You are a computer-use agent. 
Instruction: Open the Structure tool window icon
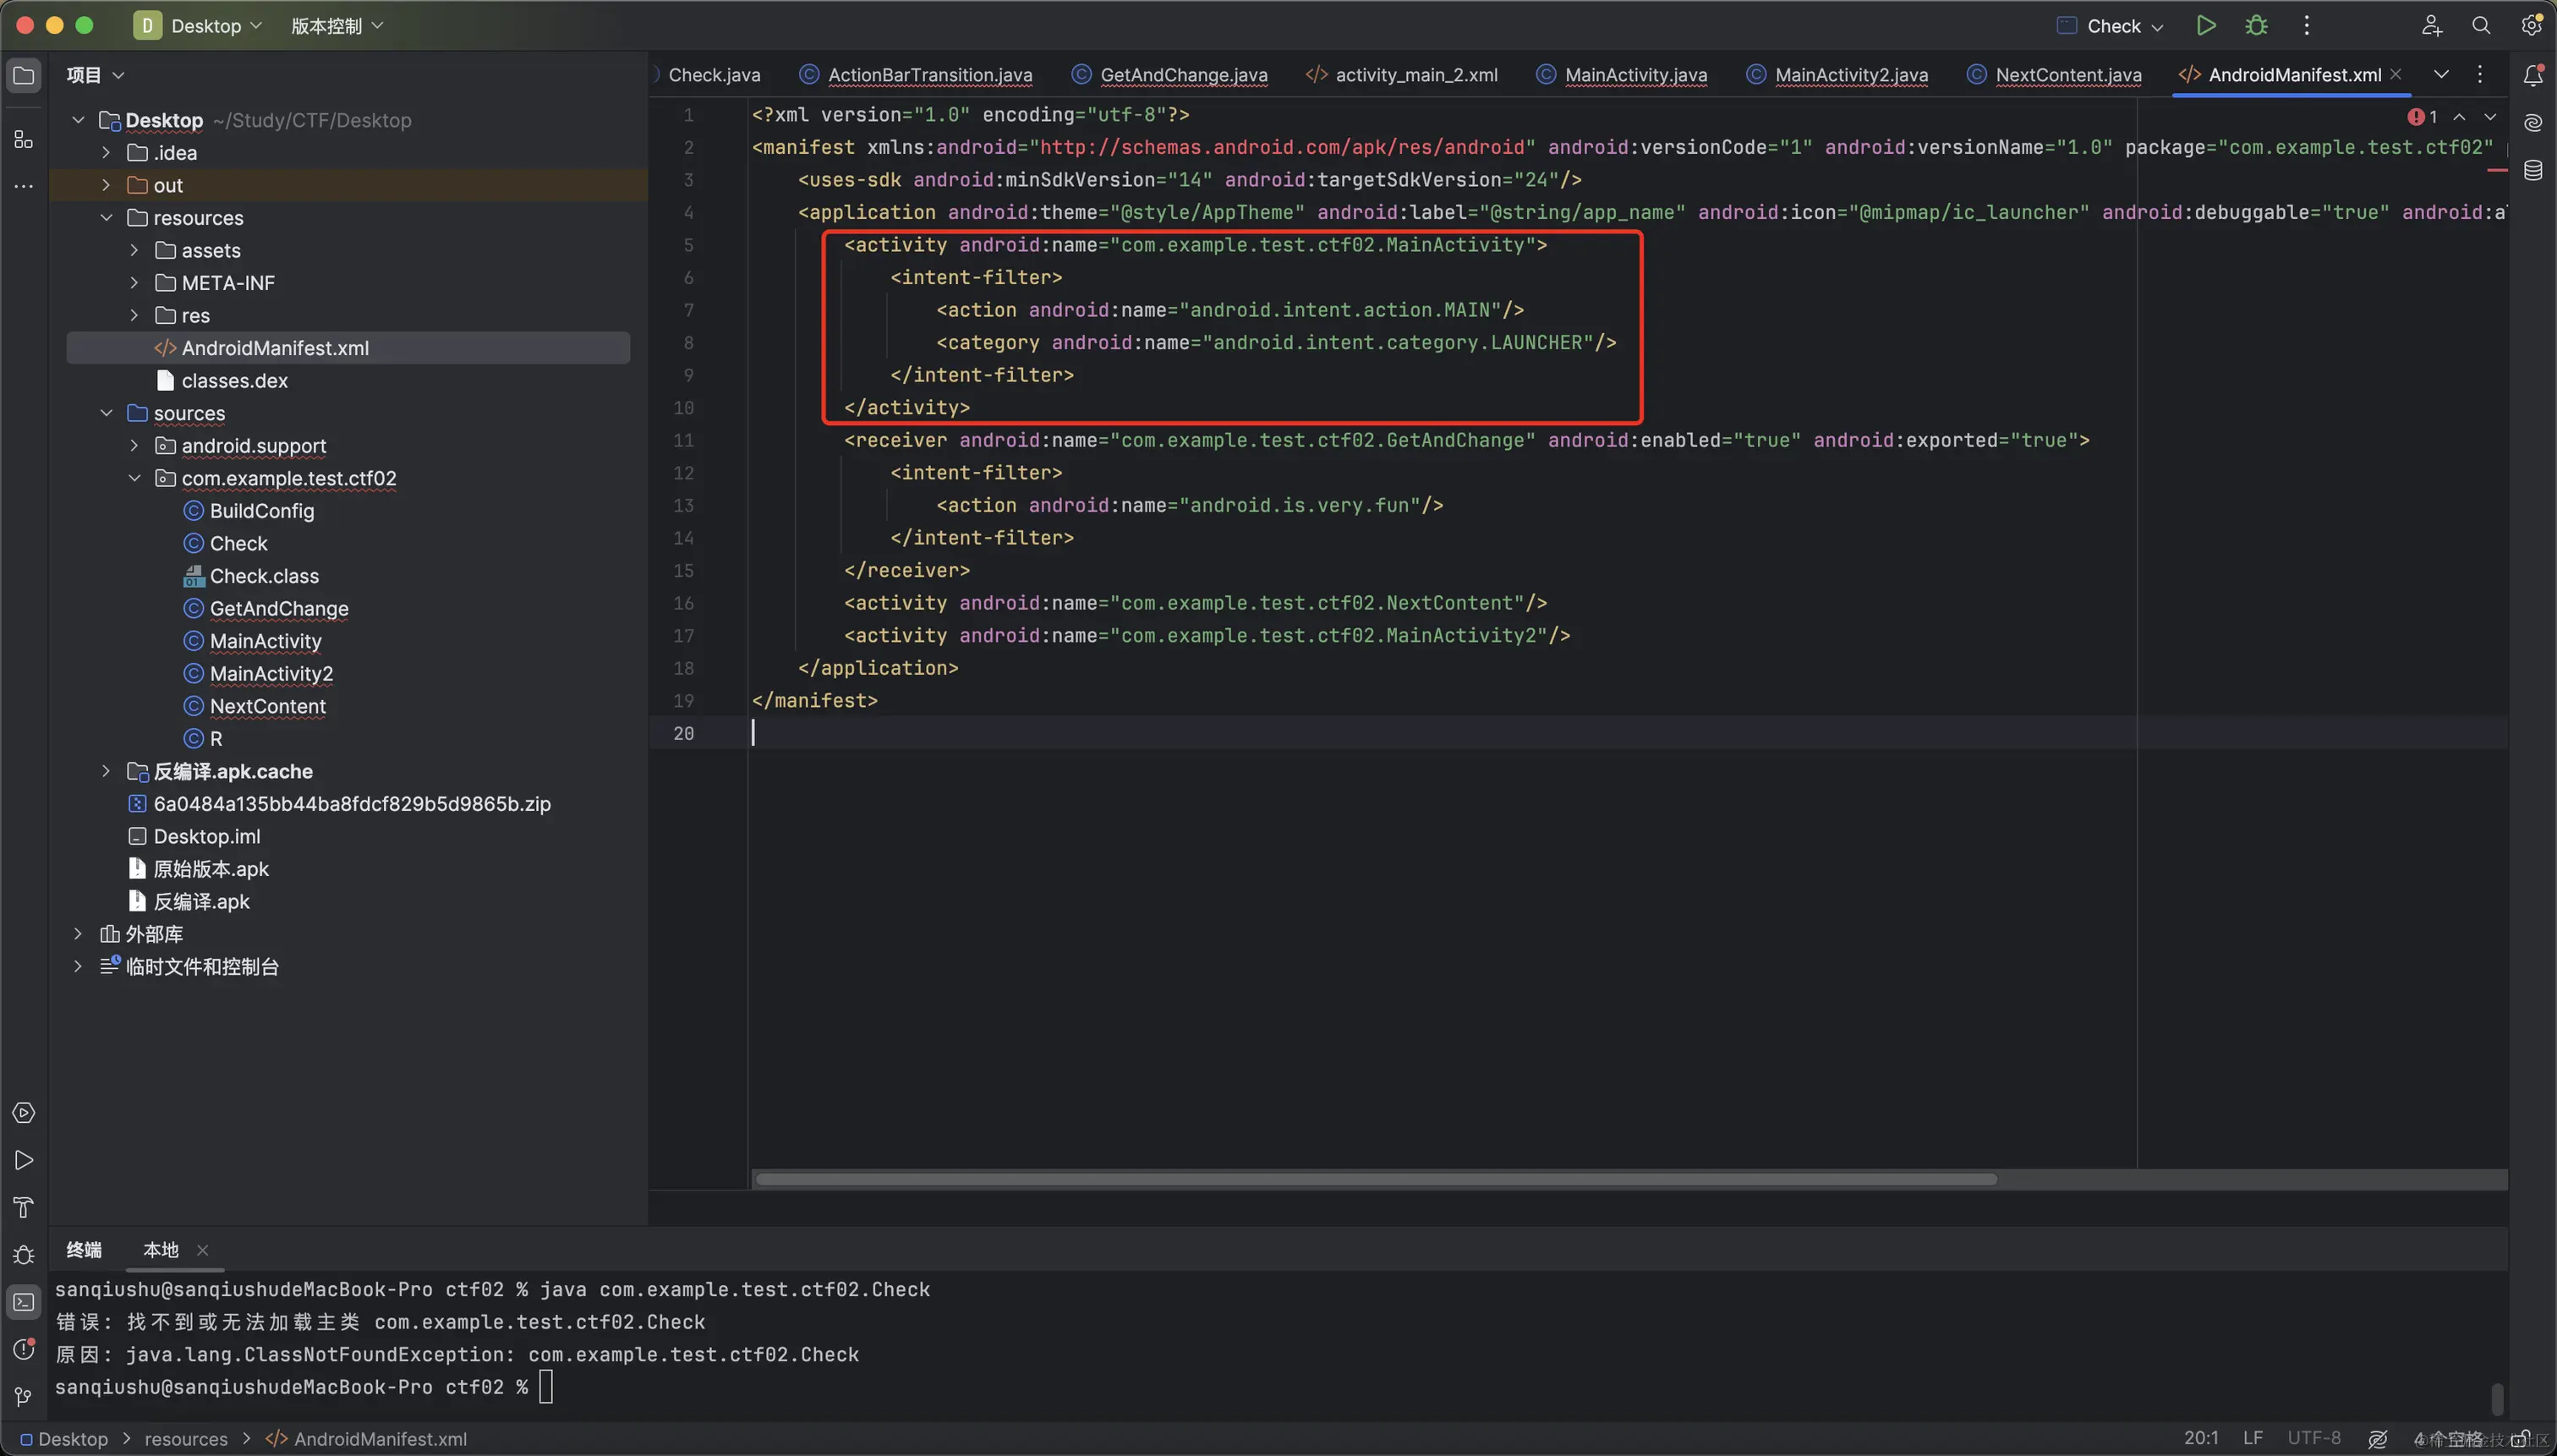(24, 140)
